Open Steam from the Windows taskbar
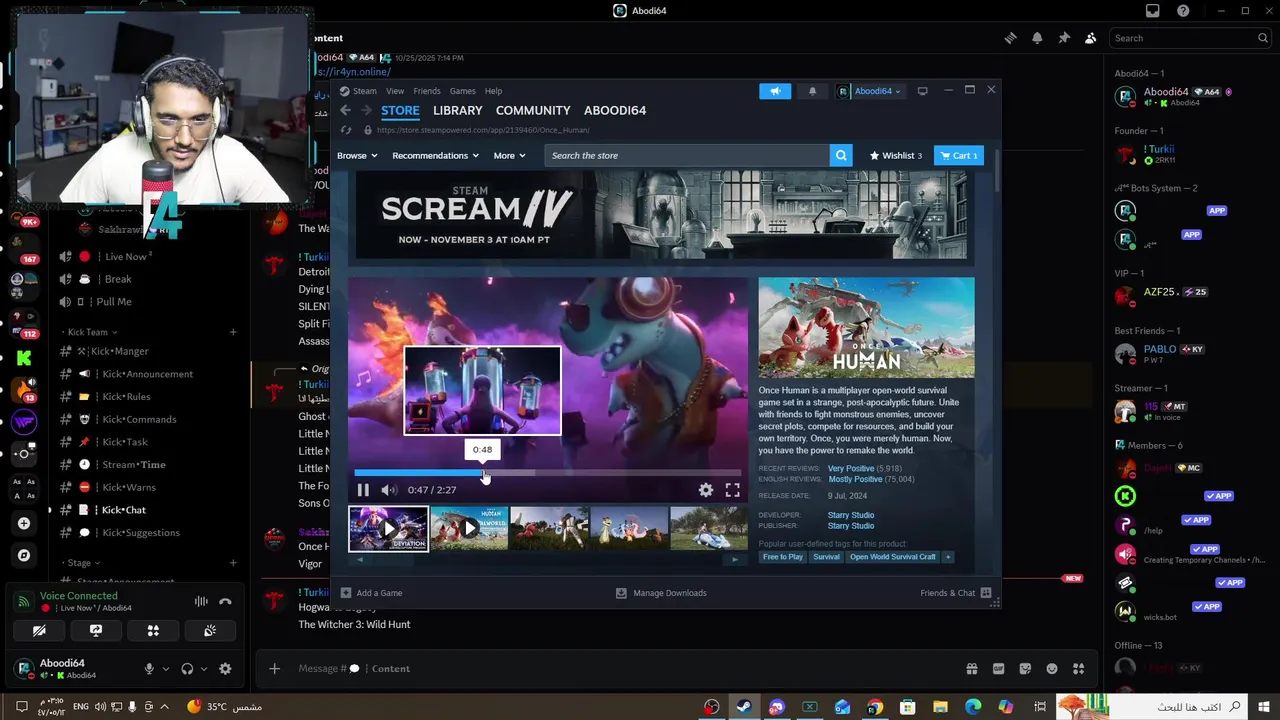 (744, 707)
